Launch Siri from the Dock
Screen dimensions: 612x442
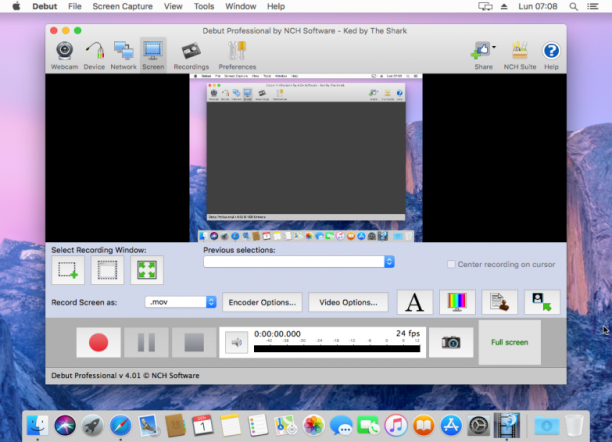click(65, 425)
